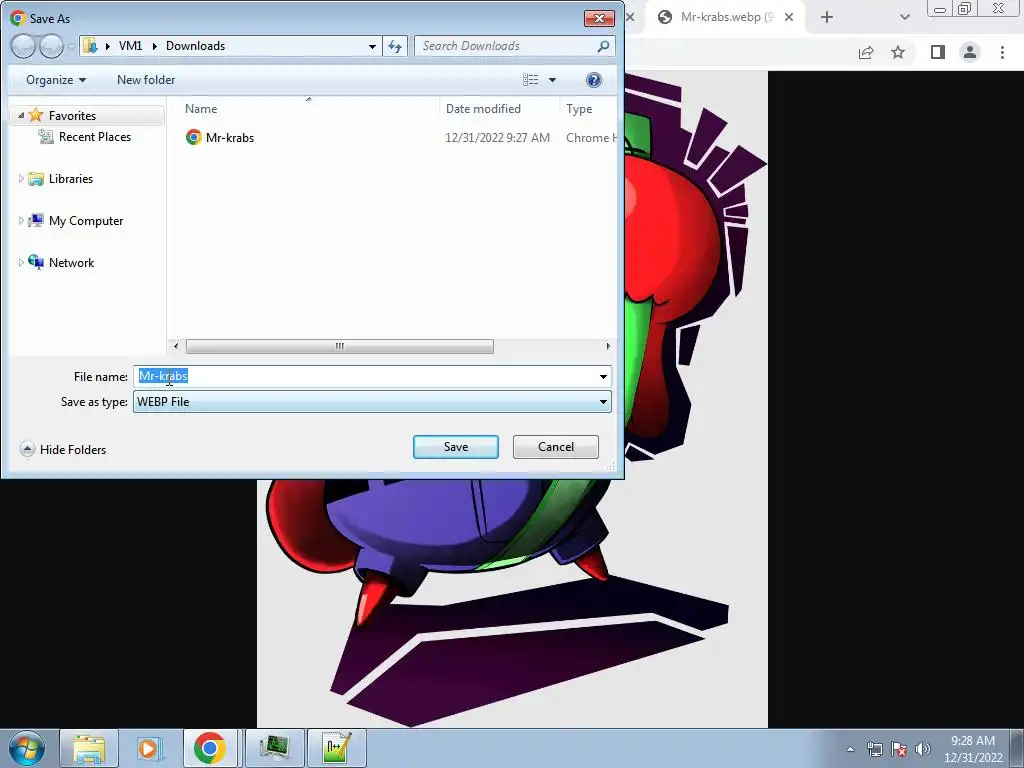Image resolution: width=1024 pixels, height=768 pixels.
Task: Click VM1 in the address path
Action: tap(130, 46)
